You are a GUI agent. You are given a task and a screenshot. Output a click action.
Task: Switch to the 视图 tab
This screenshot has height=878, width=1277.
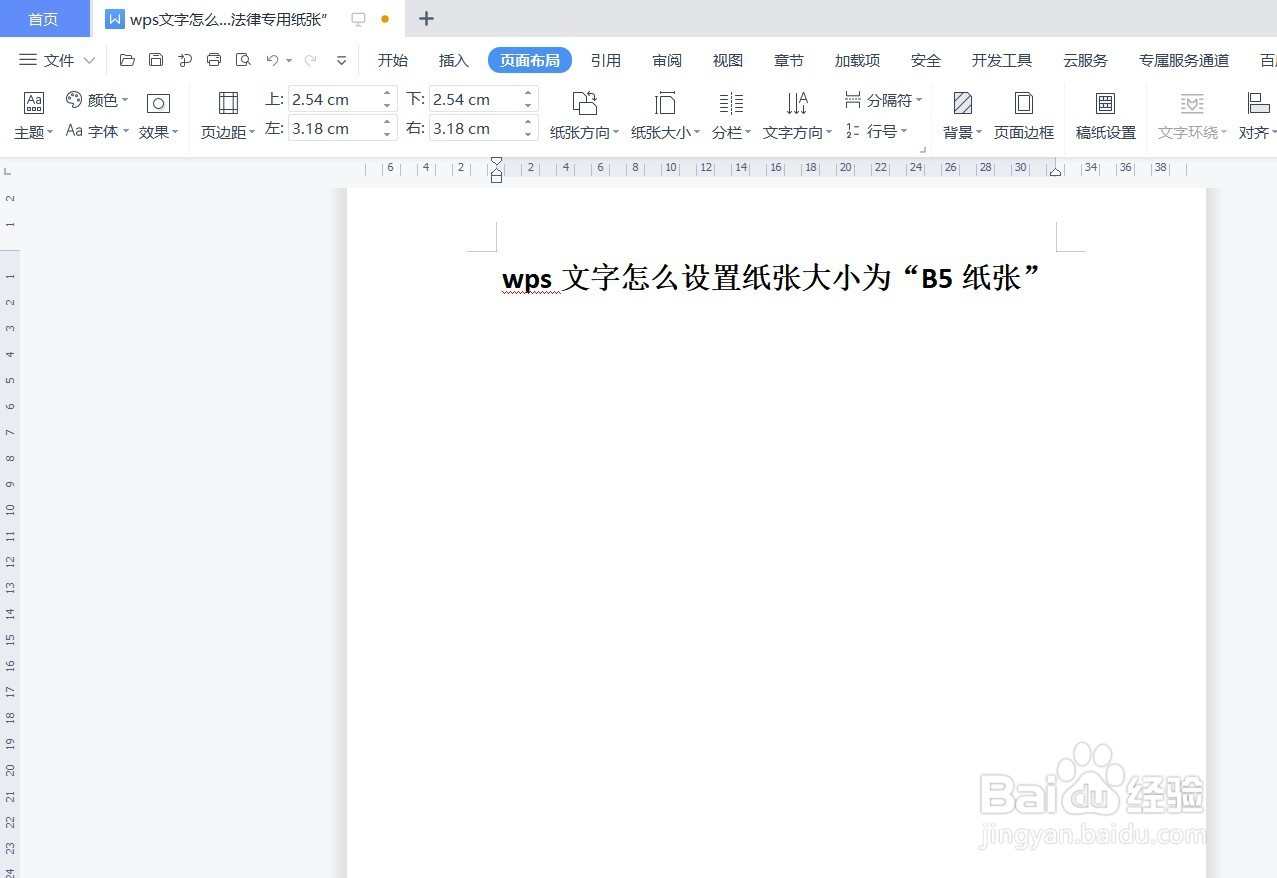point(728,60)
